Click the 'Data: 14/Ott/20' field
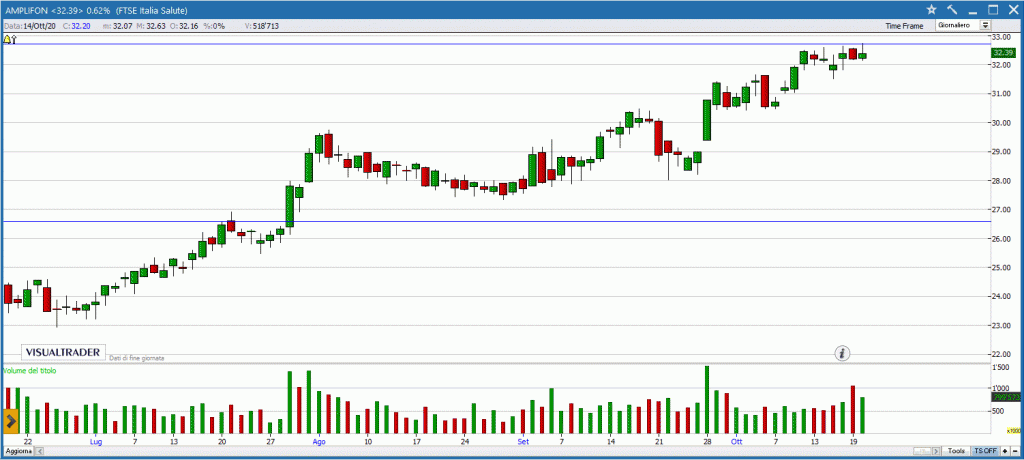Screen dimensions: 1024x460 pos(30,25)
